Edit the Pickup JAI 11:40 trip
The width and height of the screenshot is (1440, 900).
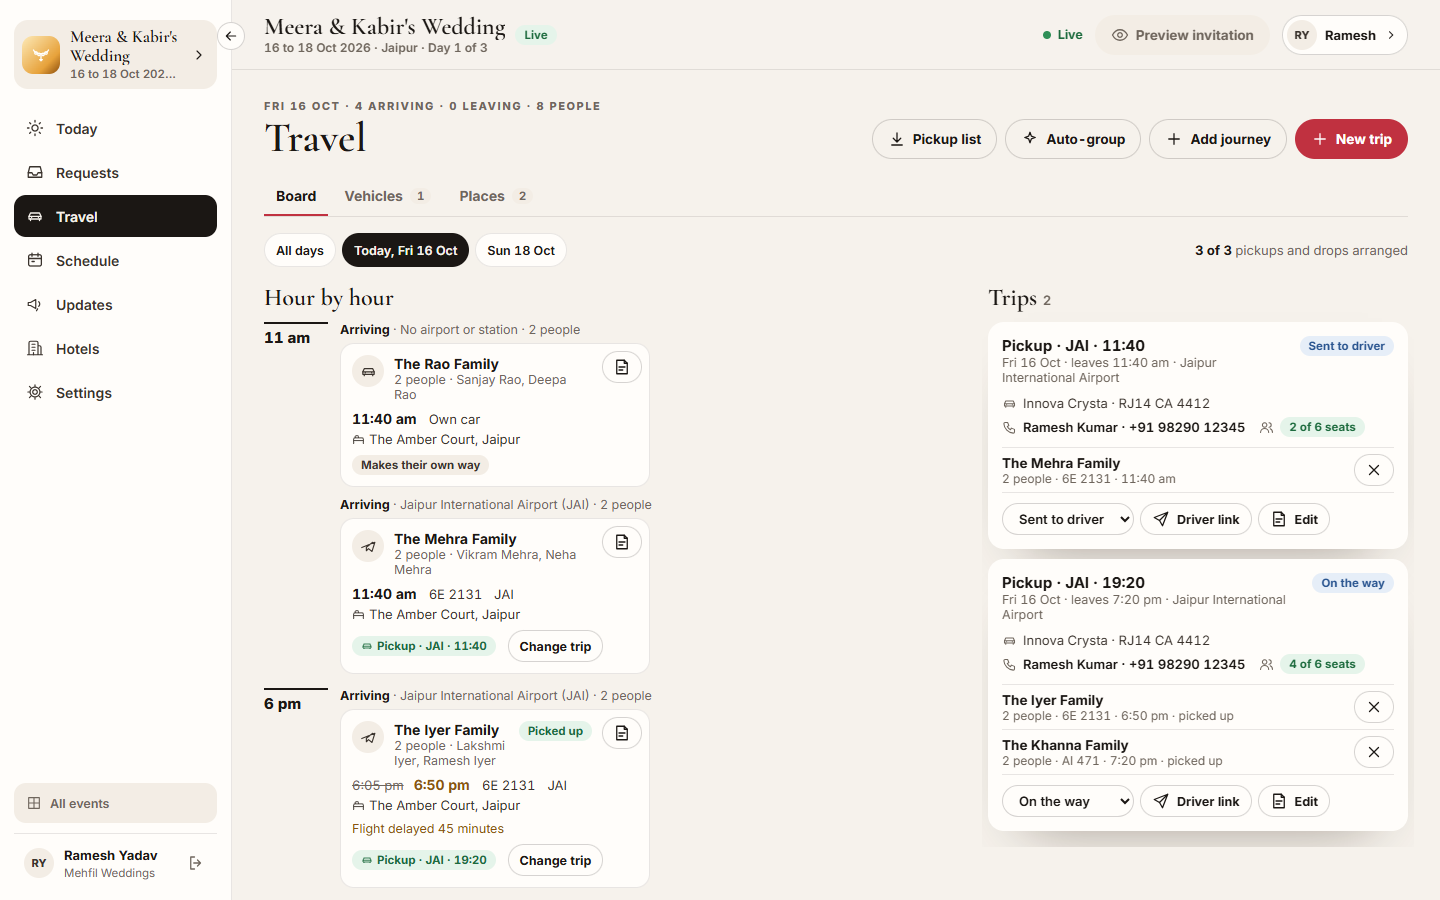[x=1294, y=519]
